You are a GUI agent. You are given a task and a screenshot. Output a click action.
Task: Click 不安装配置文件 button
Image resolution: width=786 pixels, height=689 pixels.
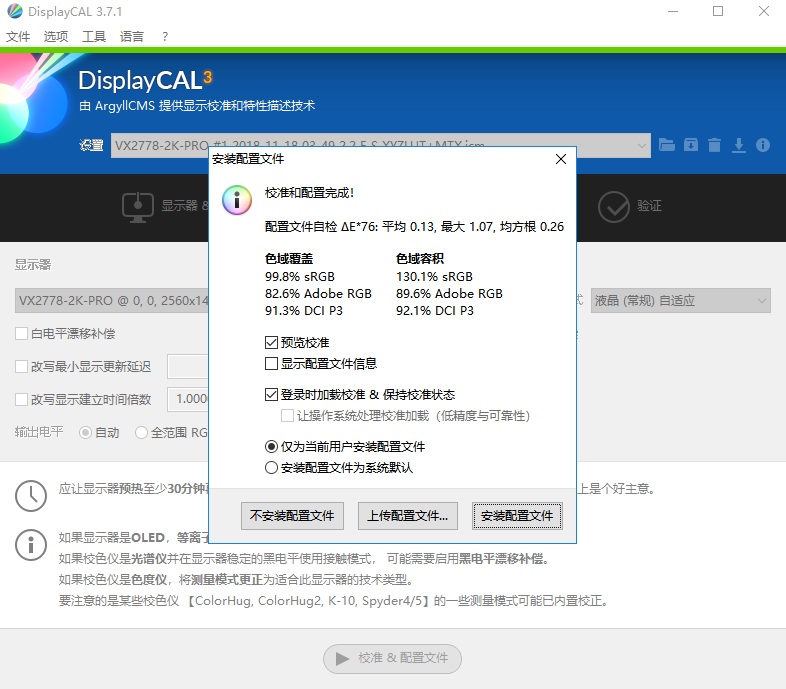coord(292,515)
